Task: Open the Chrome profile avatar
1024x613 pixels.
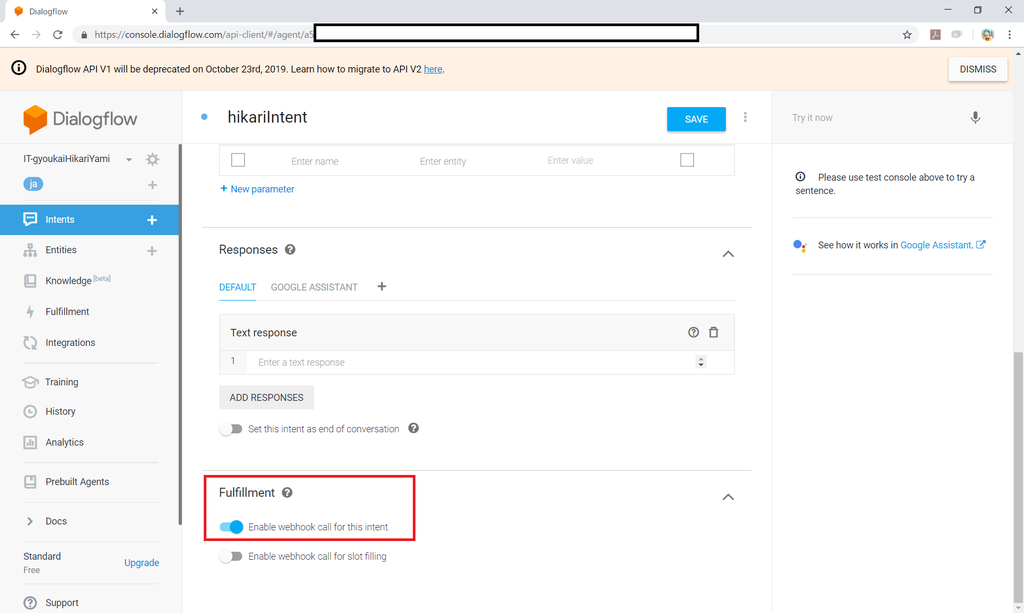Action: (x=987, y=35)
